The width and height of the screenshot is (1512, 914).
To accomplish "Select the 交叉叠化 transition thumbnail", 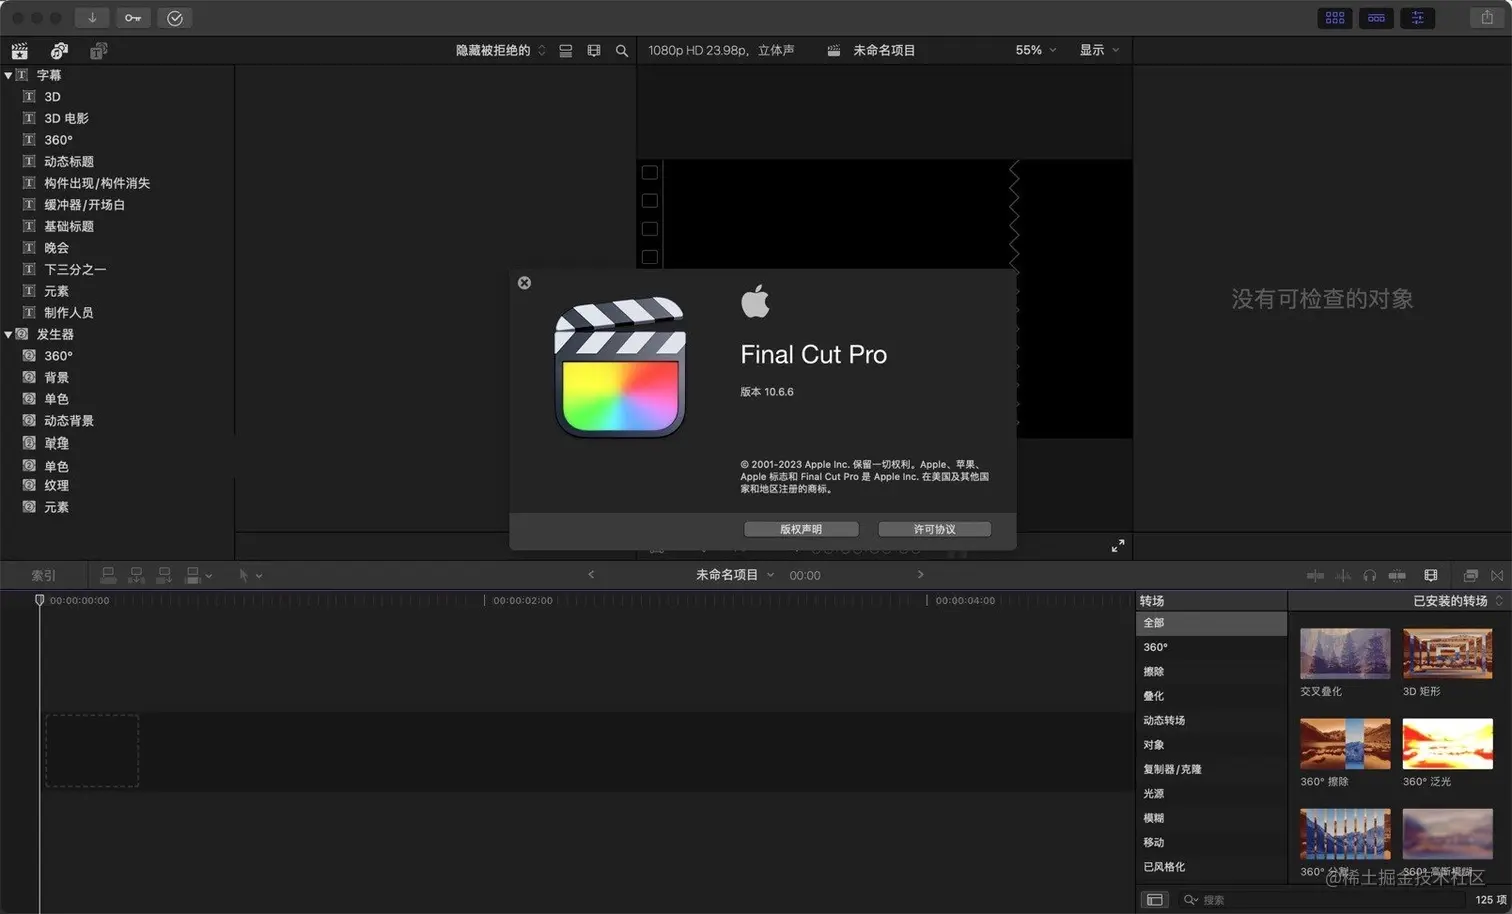I will pyautogui.click(x=1345, y=653).
